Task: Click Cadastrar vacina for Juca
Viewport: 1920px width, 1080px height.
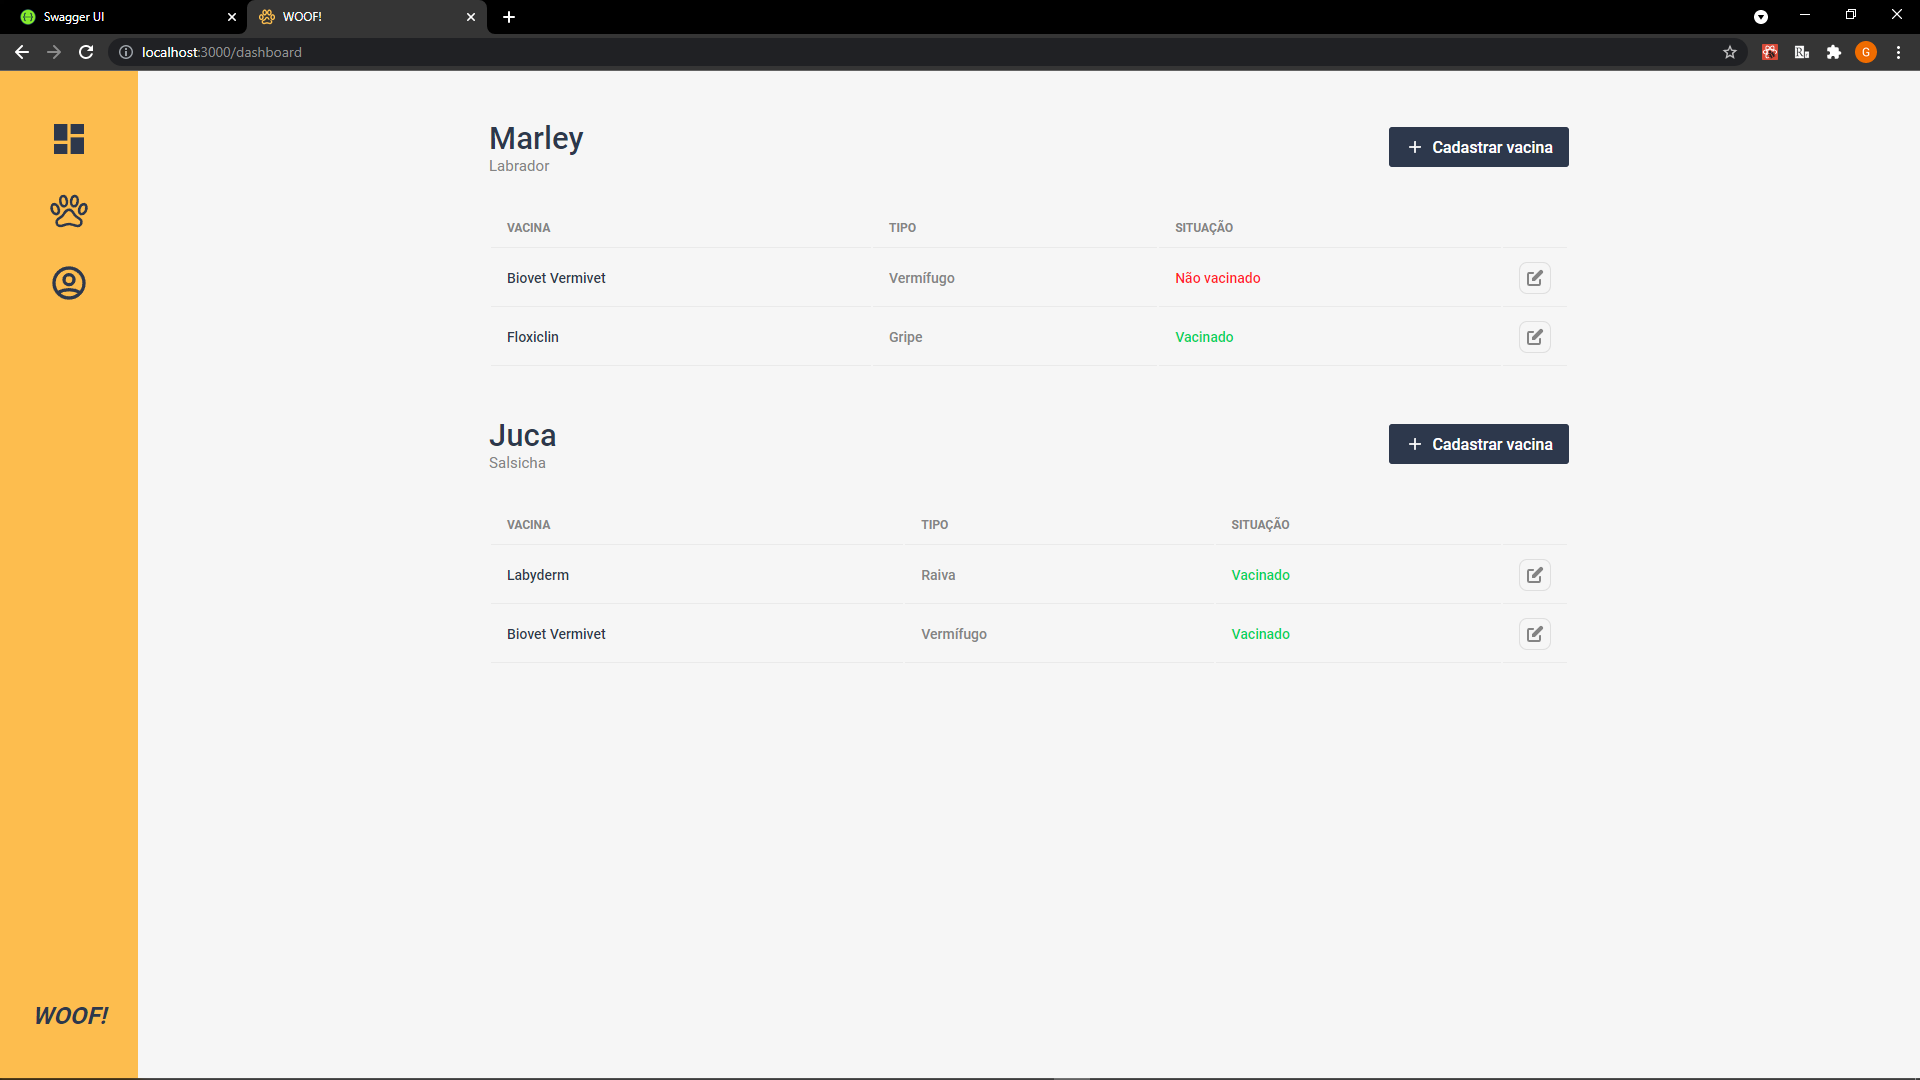Action: pyautogui.click(x=1478, y=444)
